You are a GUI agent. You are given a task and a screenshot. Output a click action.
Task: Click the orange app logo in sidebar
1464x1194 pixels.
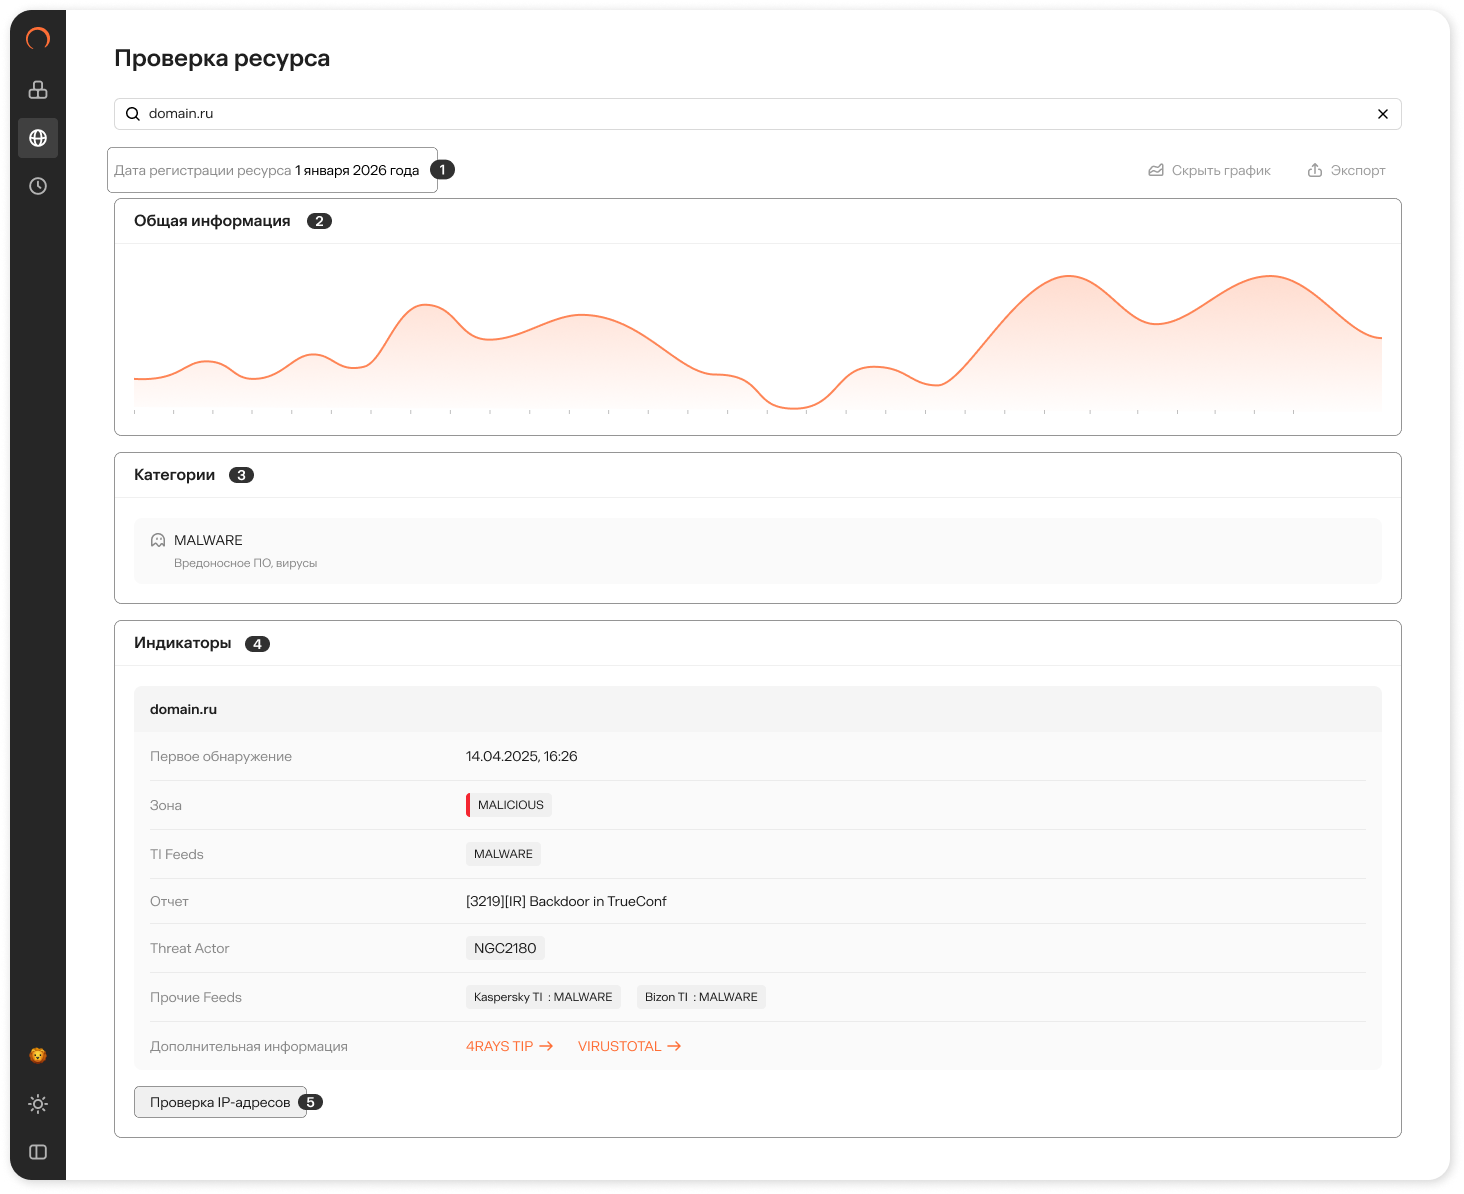click(x=38, y=39)
